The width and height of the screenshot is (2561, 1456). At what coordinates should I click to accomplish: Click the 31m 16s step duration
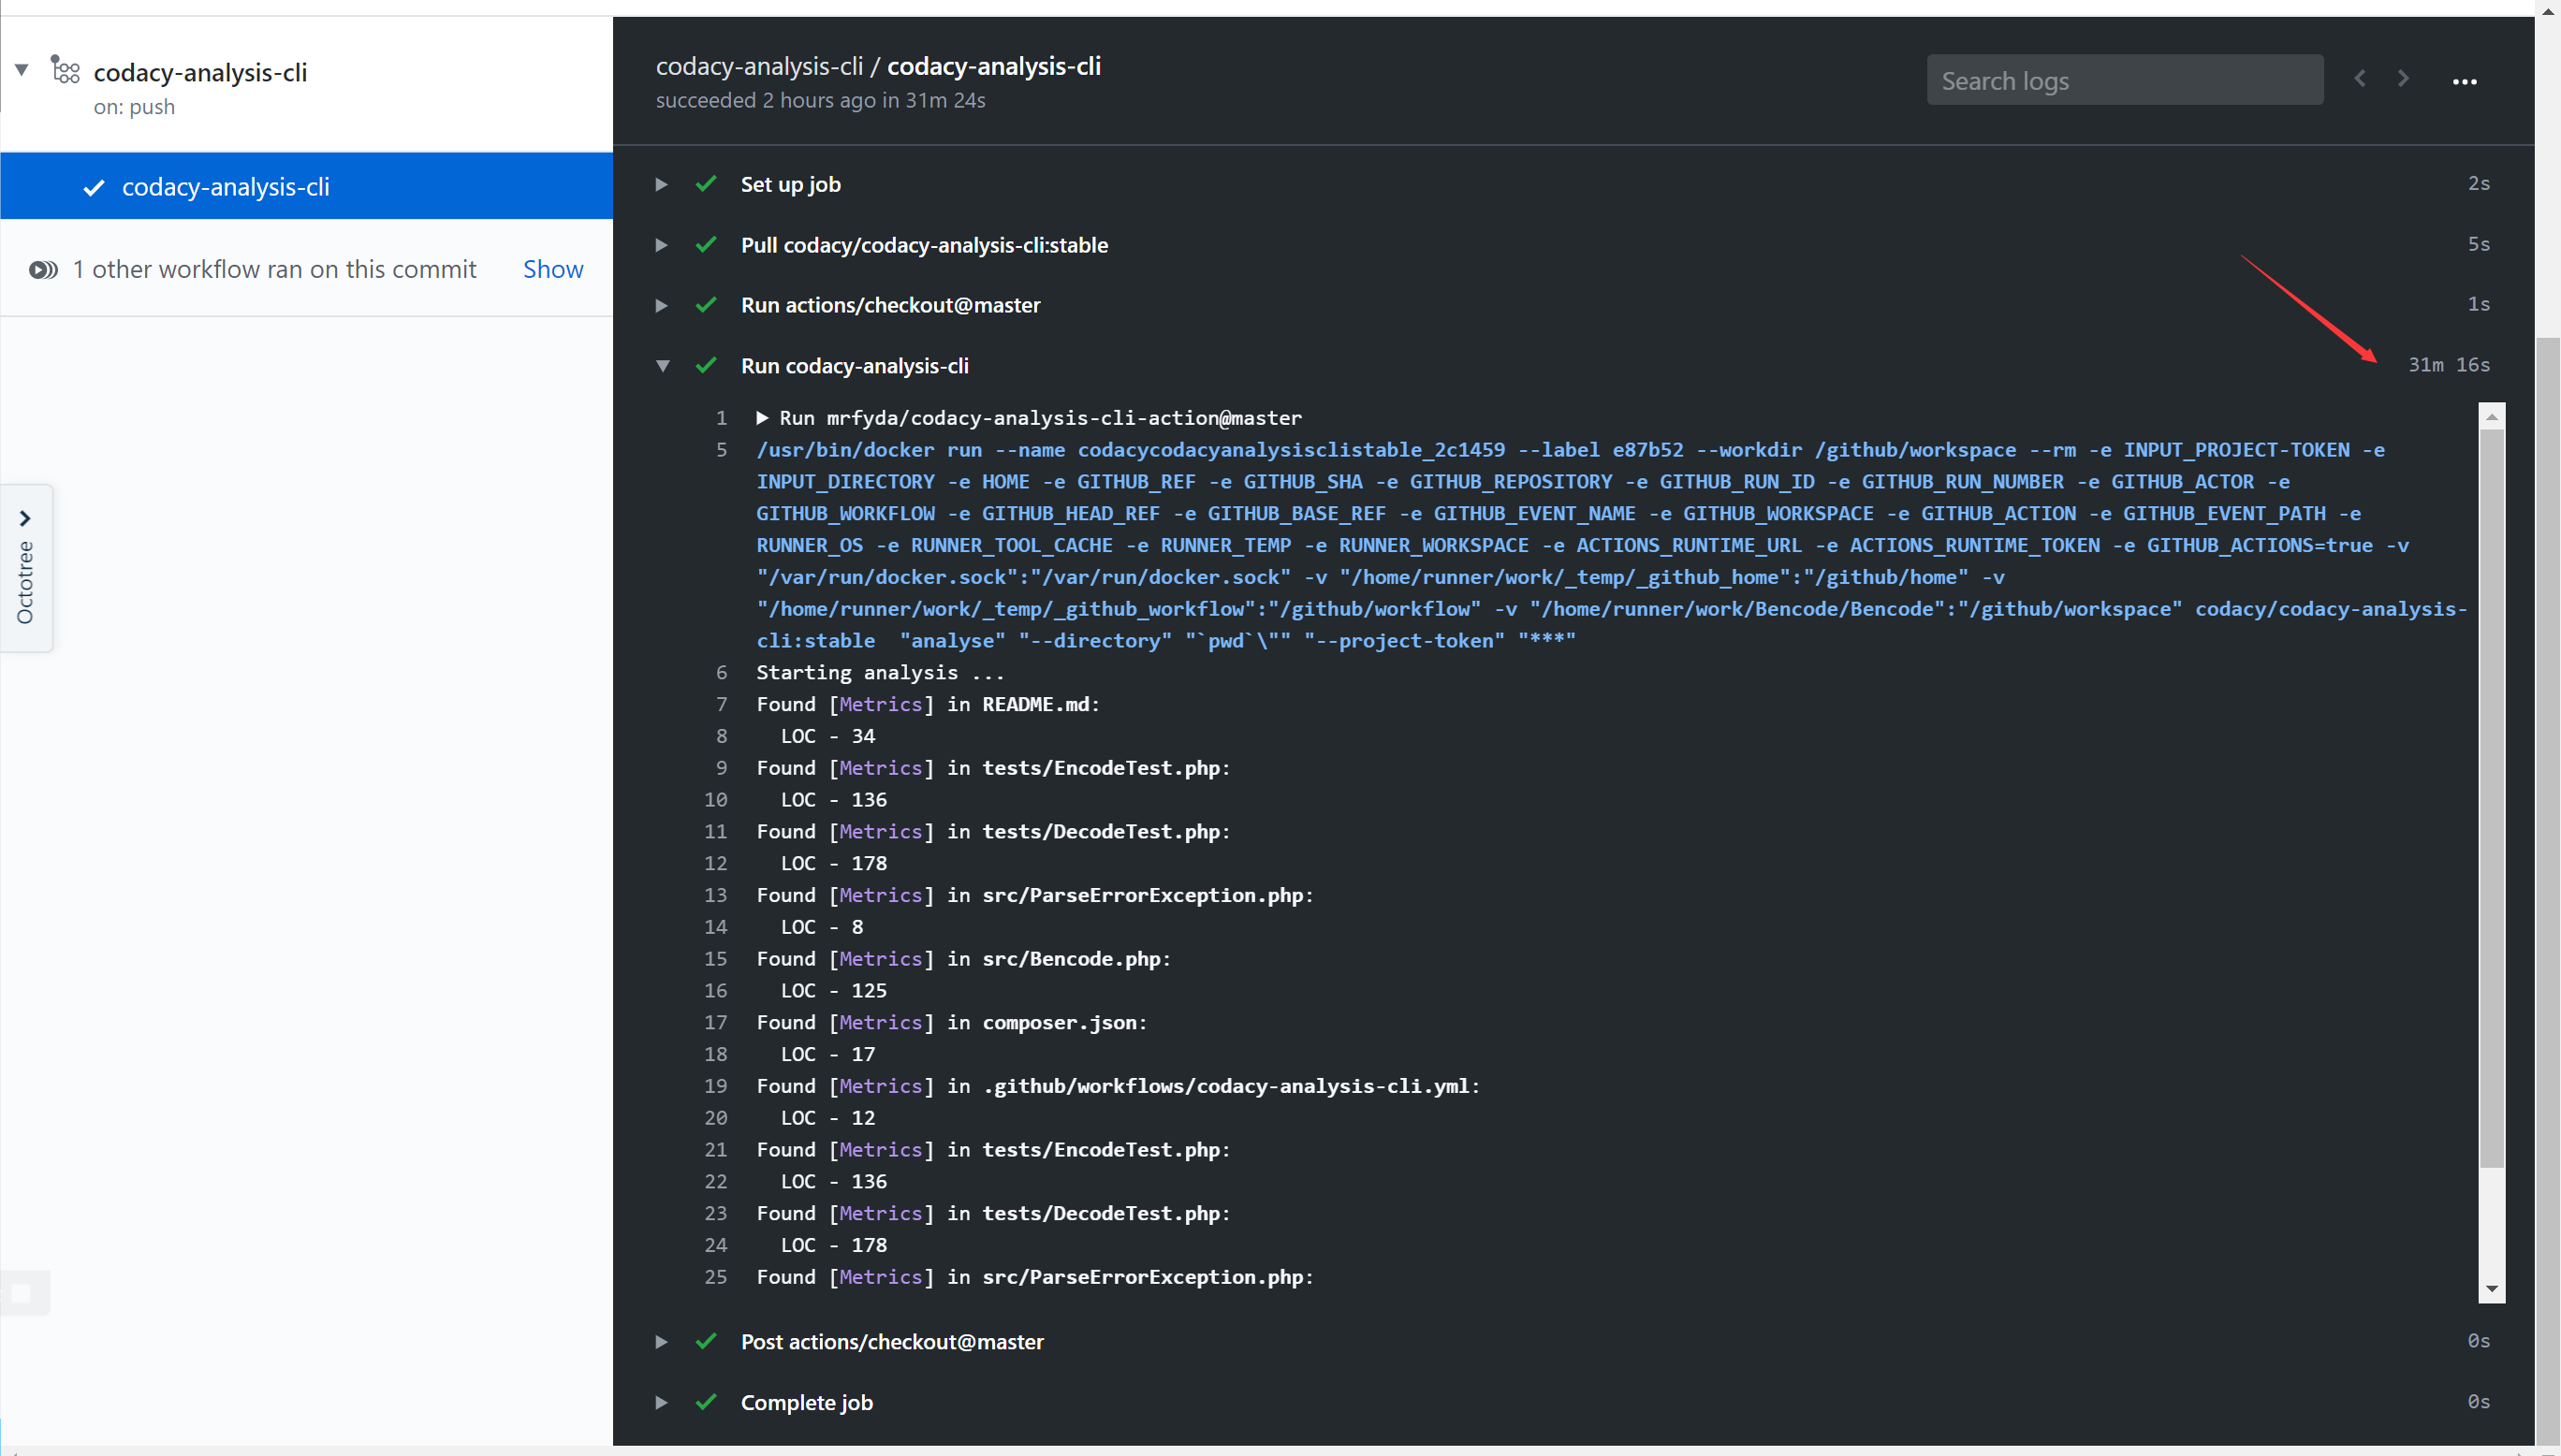pos(2448,365)
